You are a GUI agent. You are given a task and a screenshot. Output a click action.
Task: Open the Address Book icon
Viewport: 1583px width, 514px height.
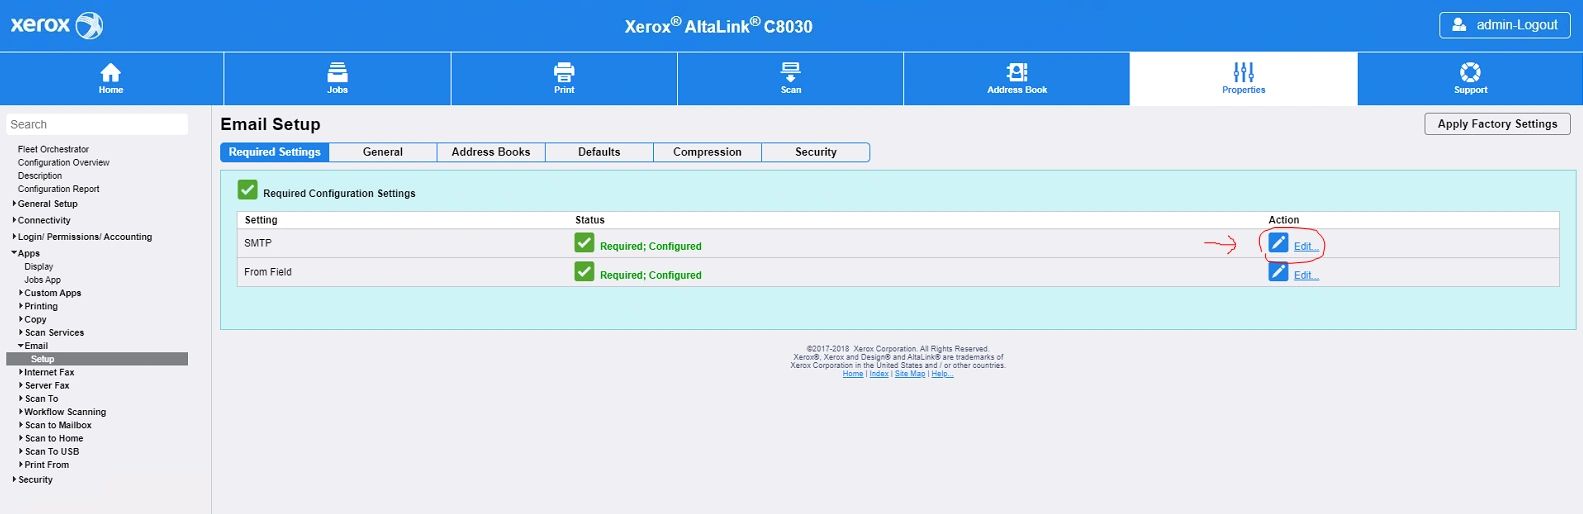click(1017, 72)
